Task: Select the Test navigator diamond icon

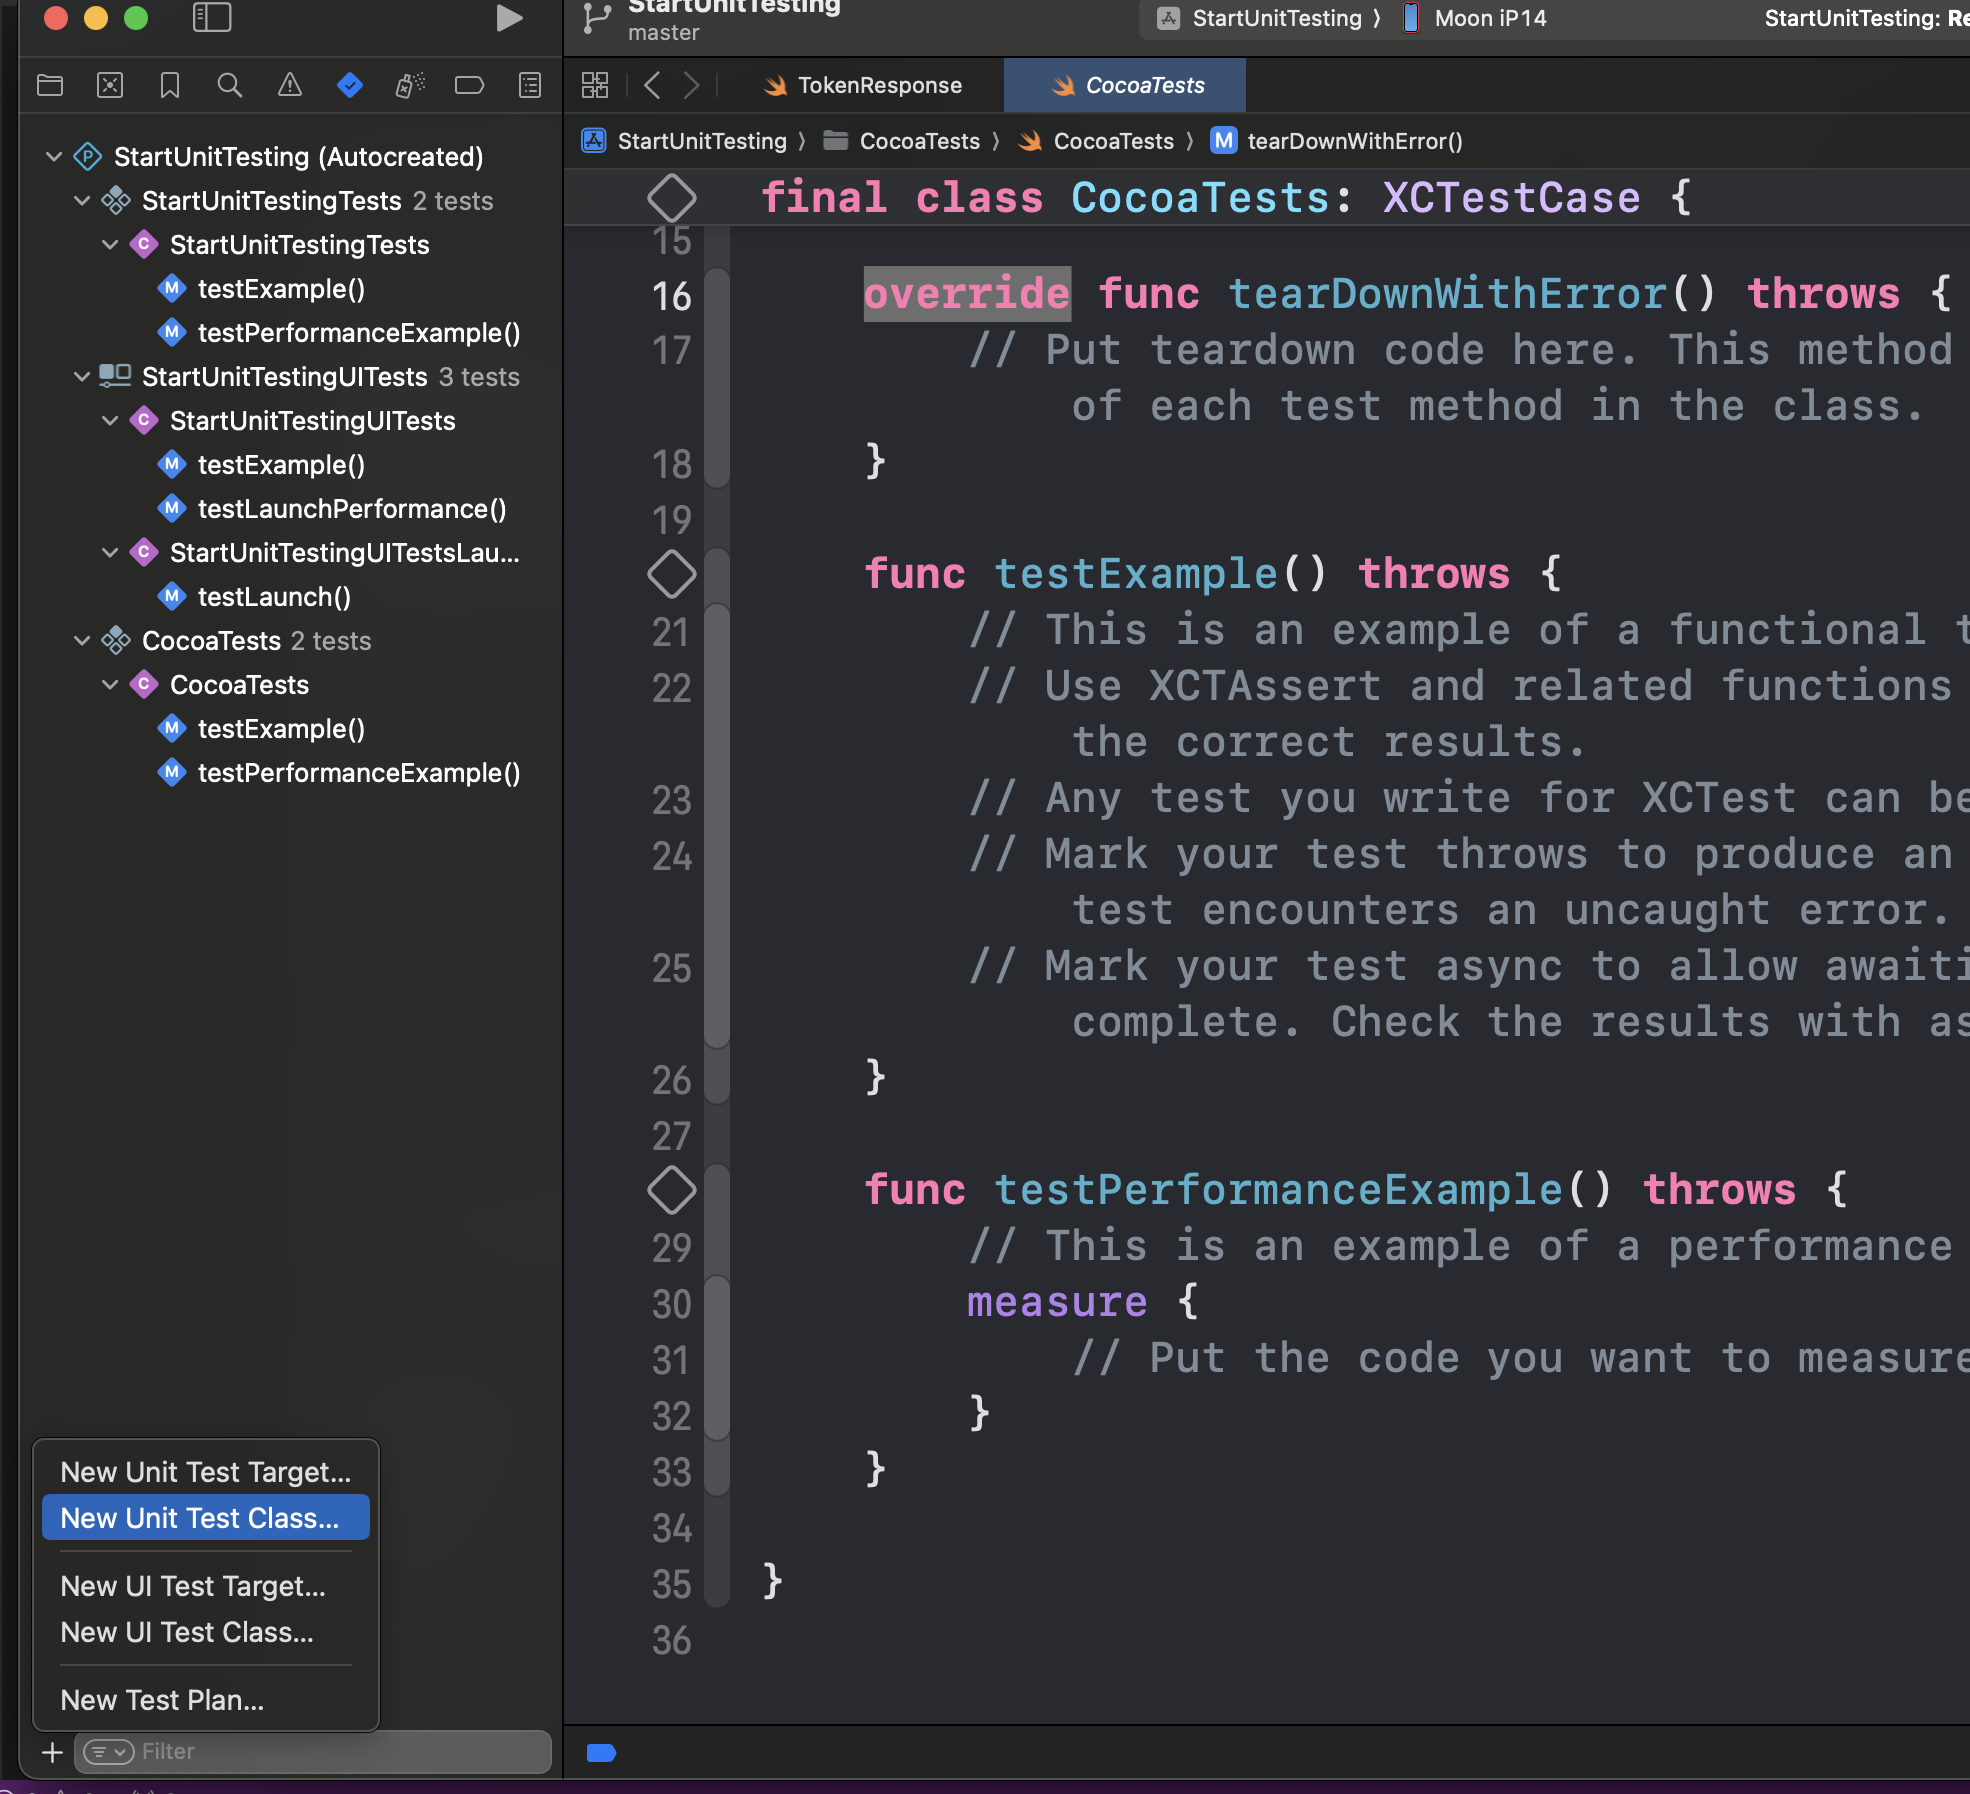Action: (x=350, y=86)
